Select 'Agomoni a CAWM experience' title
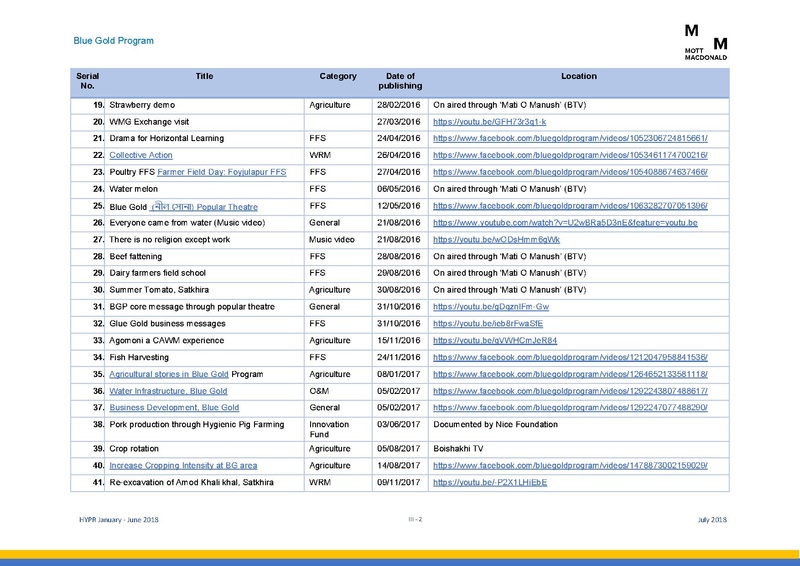The height and width of the screenshot is (566, 800). point(166,340)
